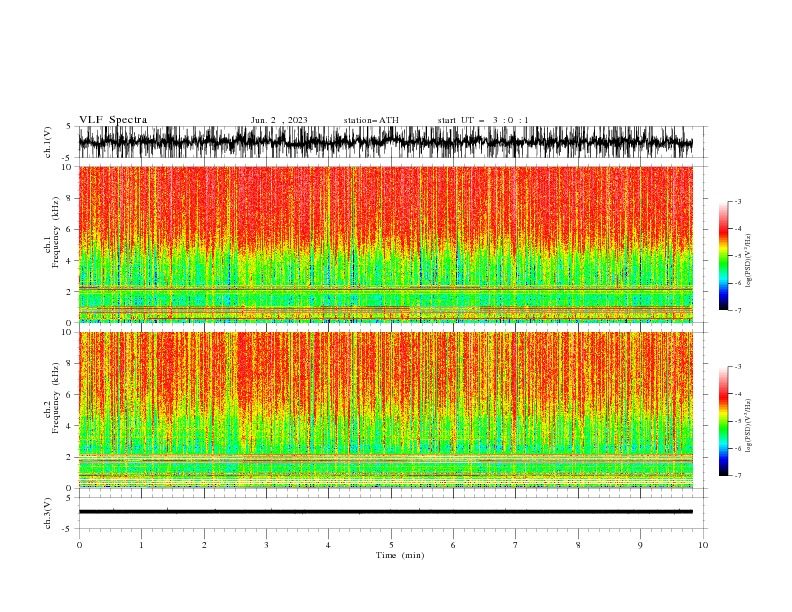Click time-axis tick label '3'

coord(266,545)
